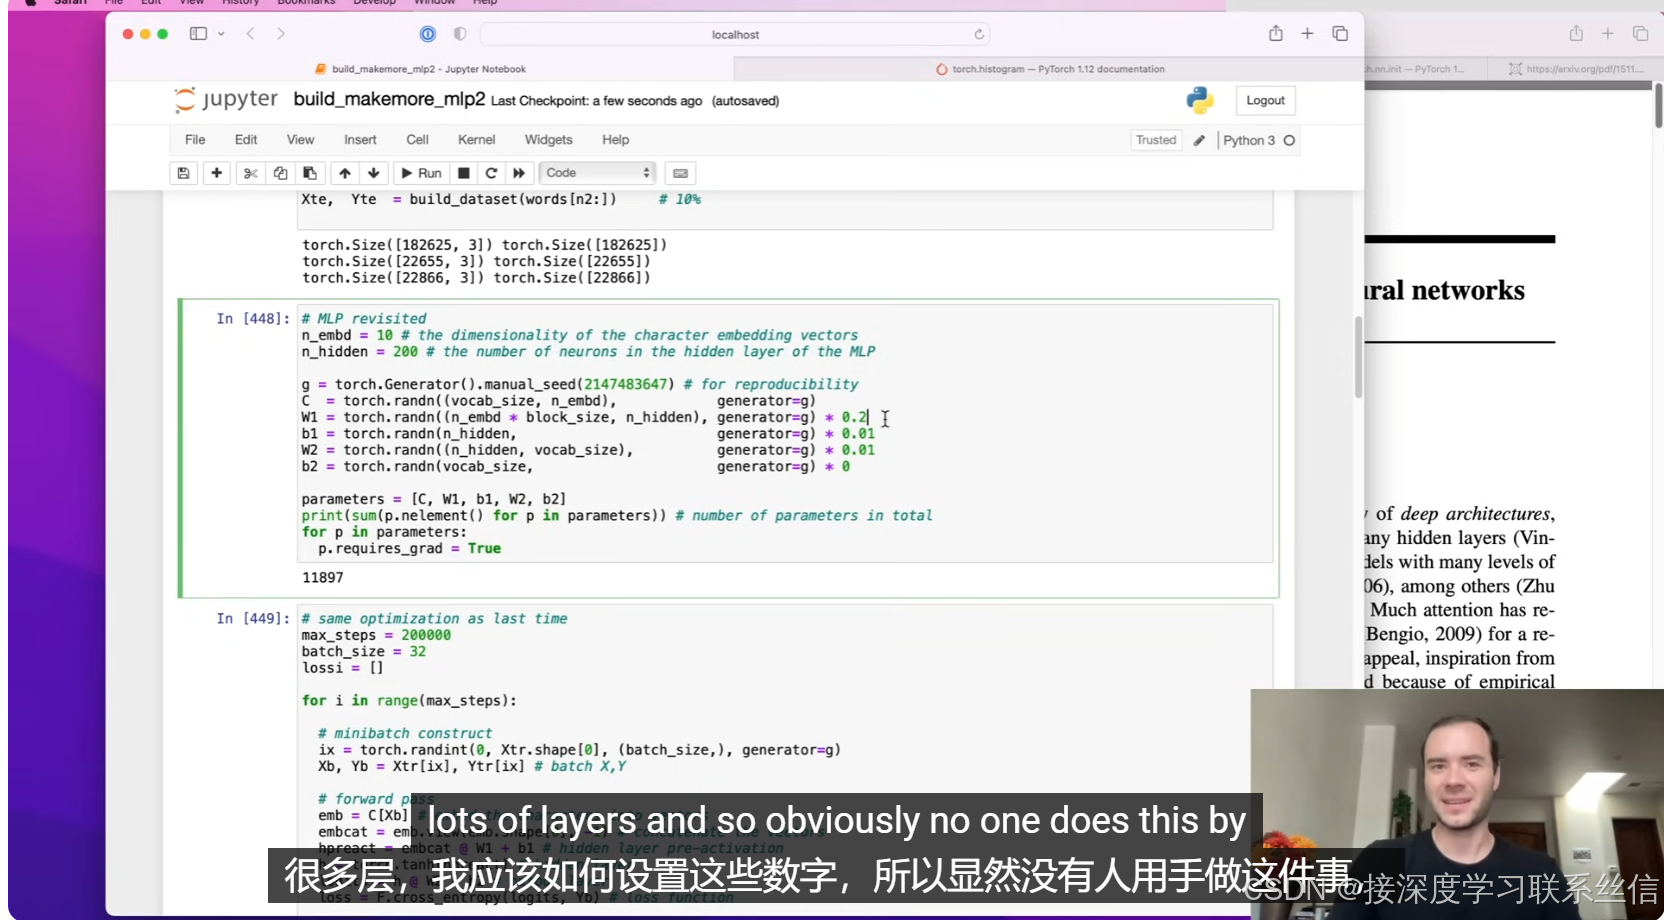This screenshot has width=1664, height=920.
Task: Share the page from Safari toolbar
Action: [x=1276, y=34]
